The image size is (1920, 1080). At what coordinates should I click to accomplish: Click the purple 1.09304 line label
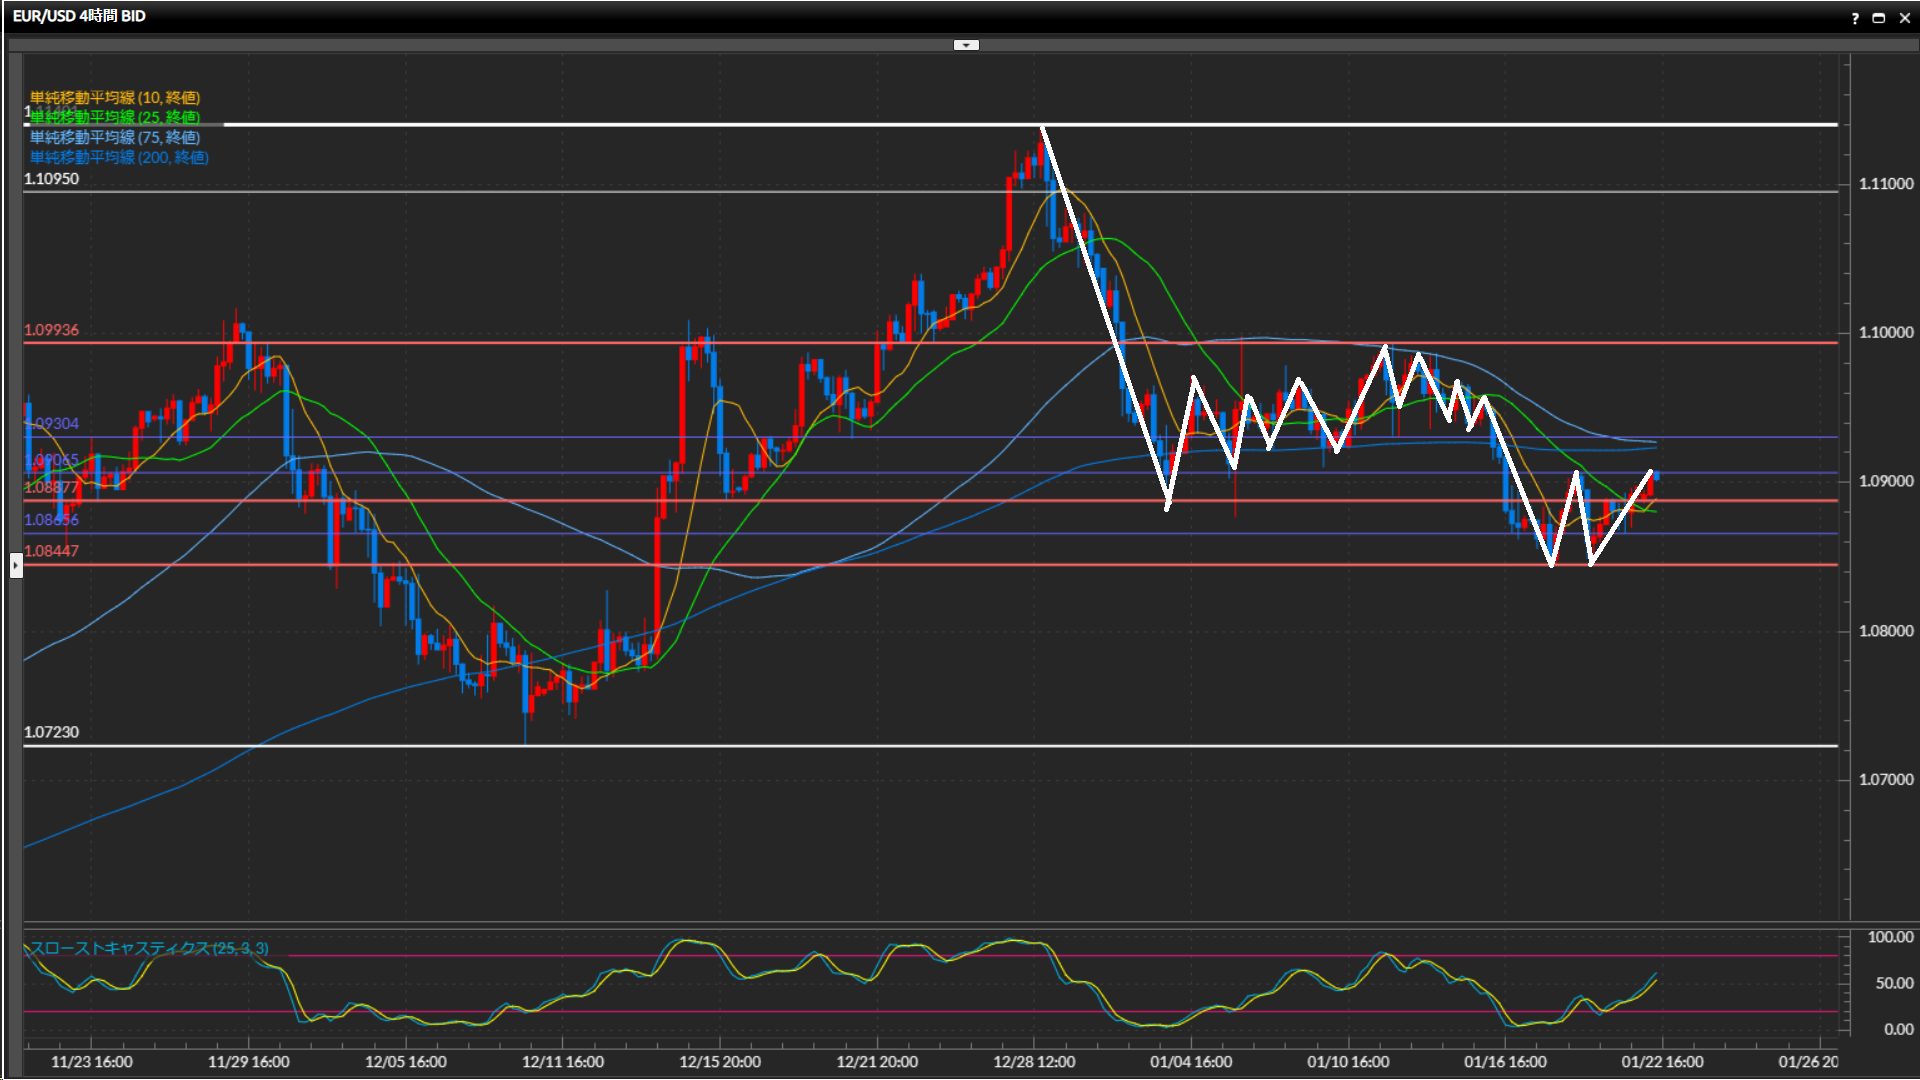pyautogui.click(x=53, y=424)
